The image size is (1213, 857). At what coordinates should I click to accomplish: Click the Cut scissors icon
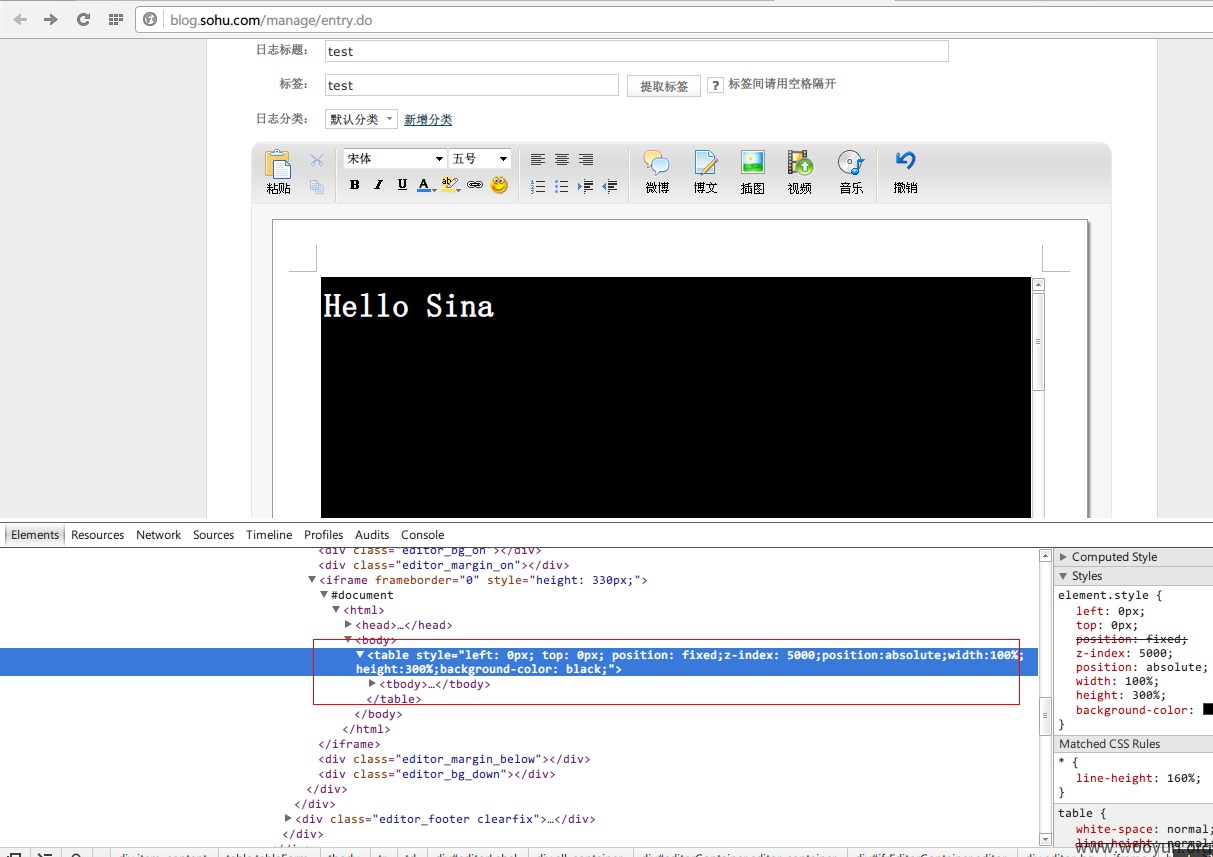pos(317,160)
